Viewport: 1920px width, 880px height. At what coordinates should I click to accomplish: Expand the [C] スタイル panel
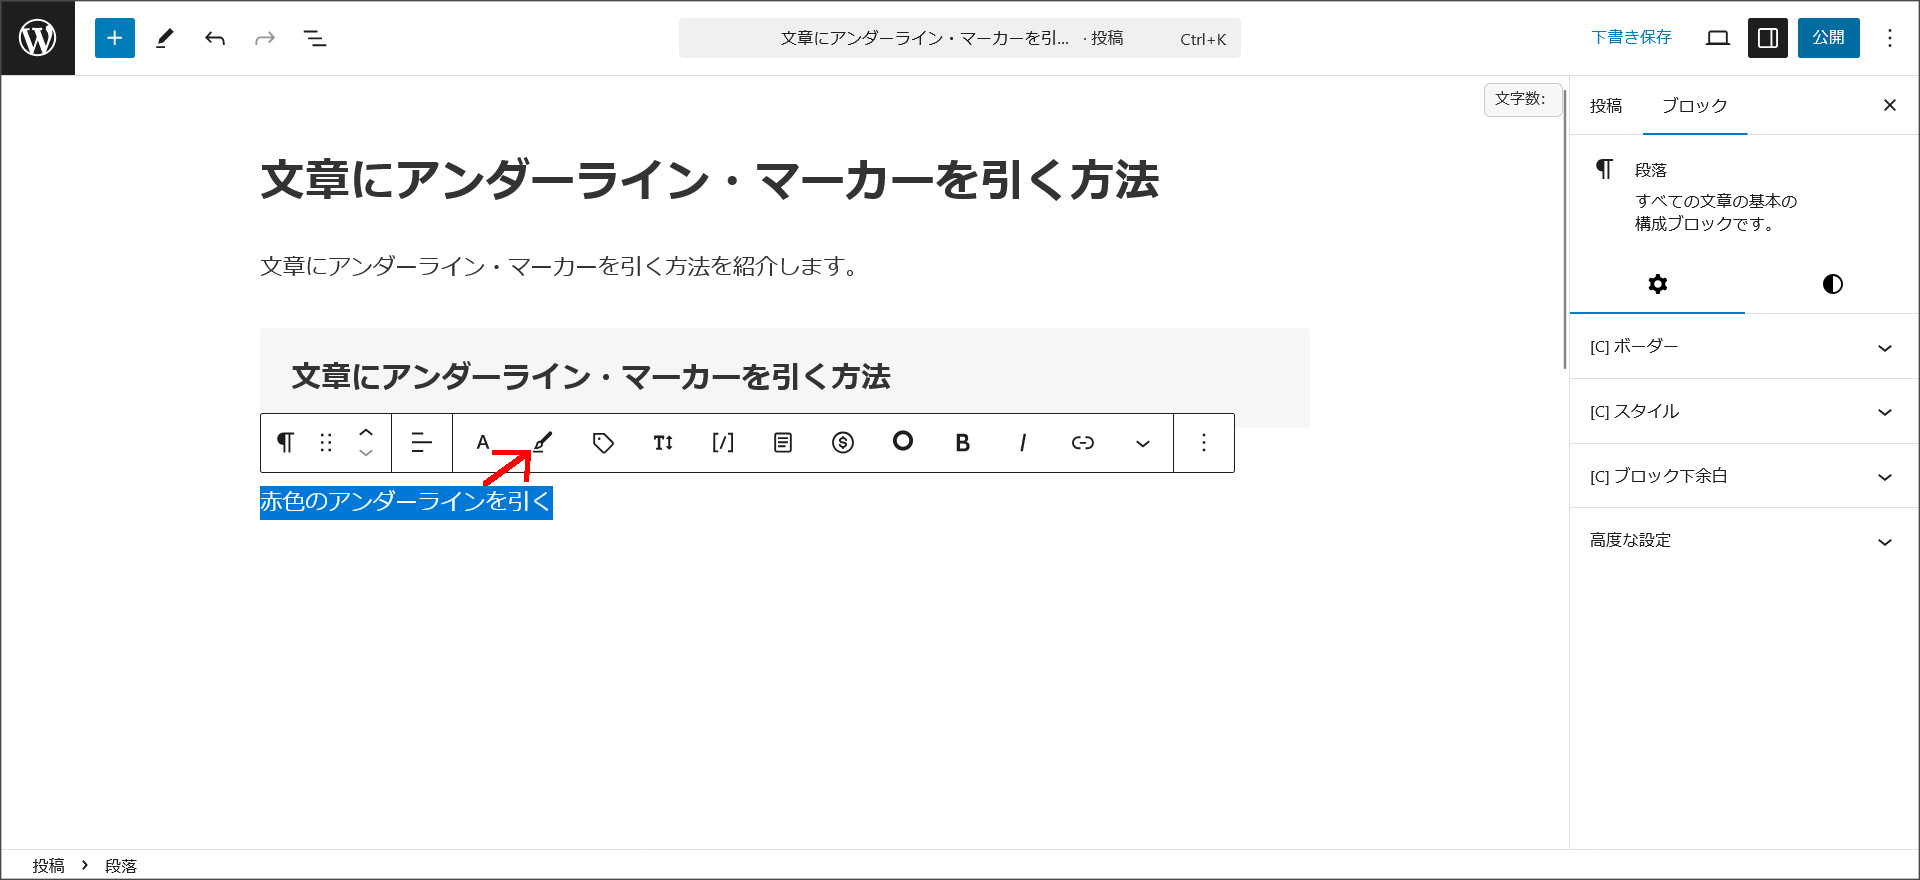(x=1740, y=412)
